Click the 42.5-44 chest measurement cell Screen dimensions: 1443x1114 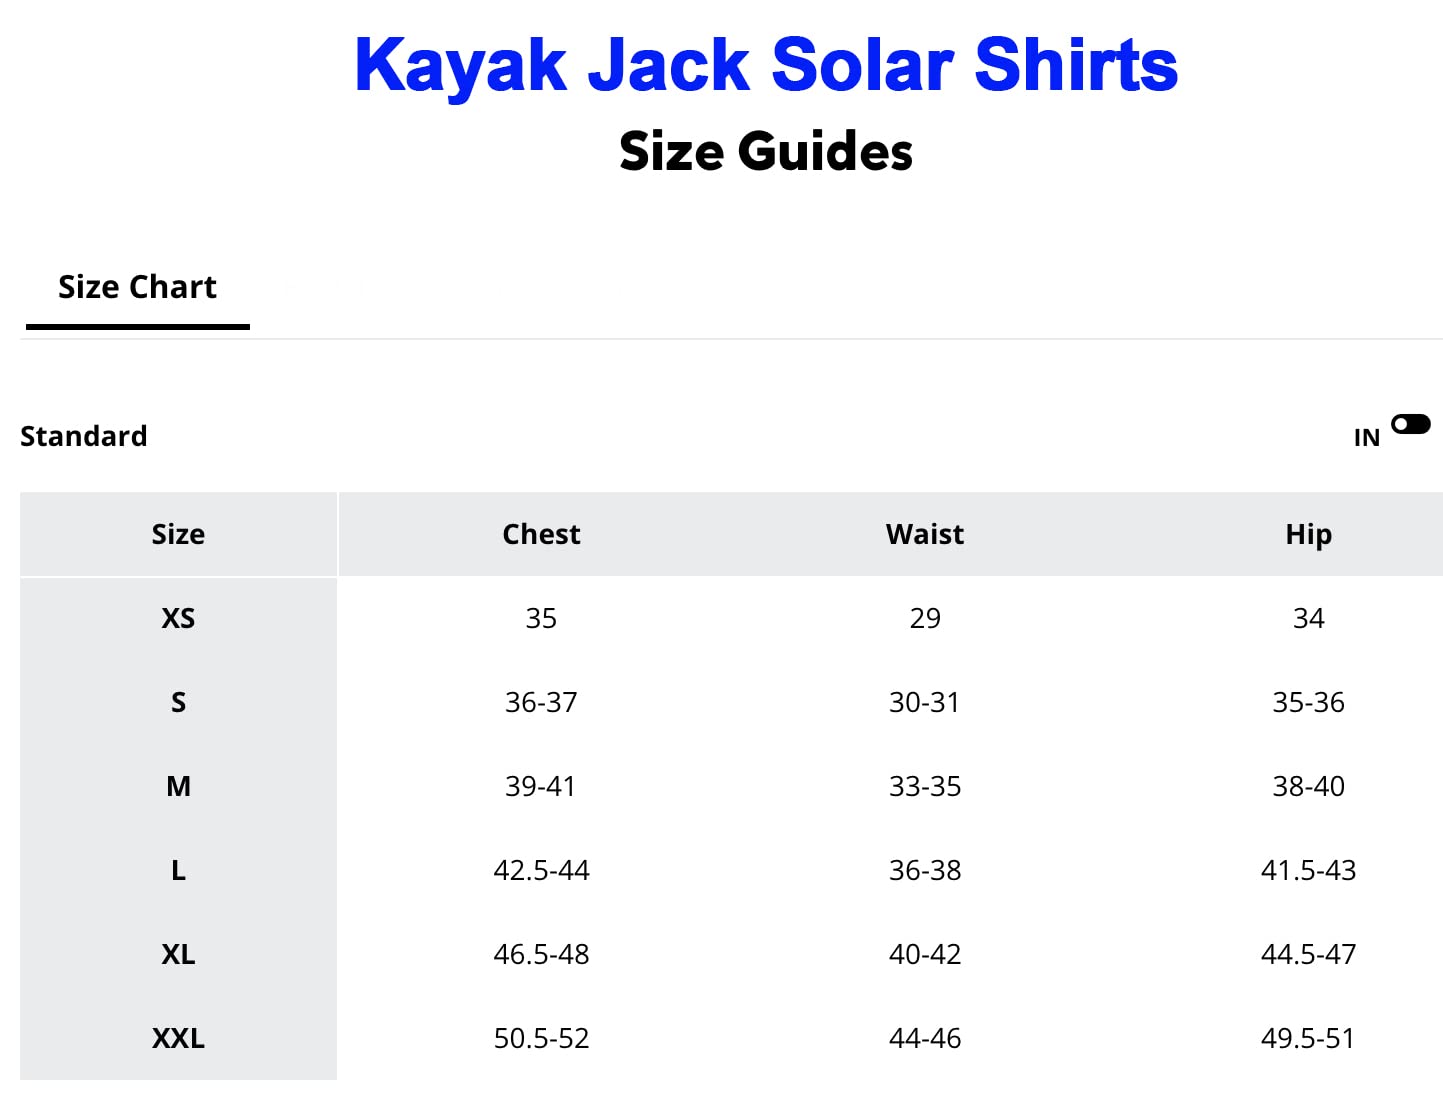click(x=541, y=870)
